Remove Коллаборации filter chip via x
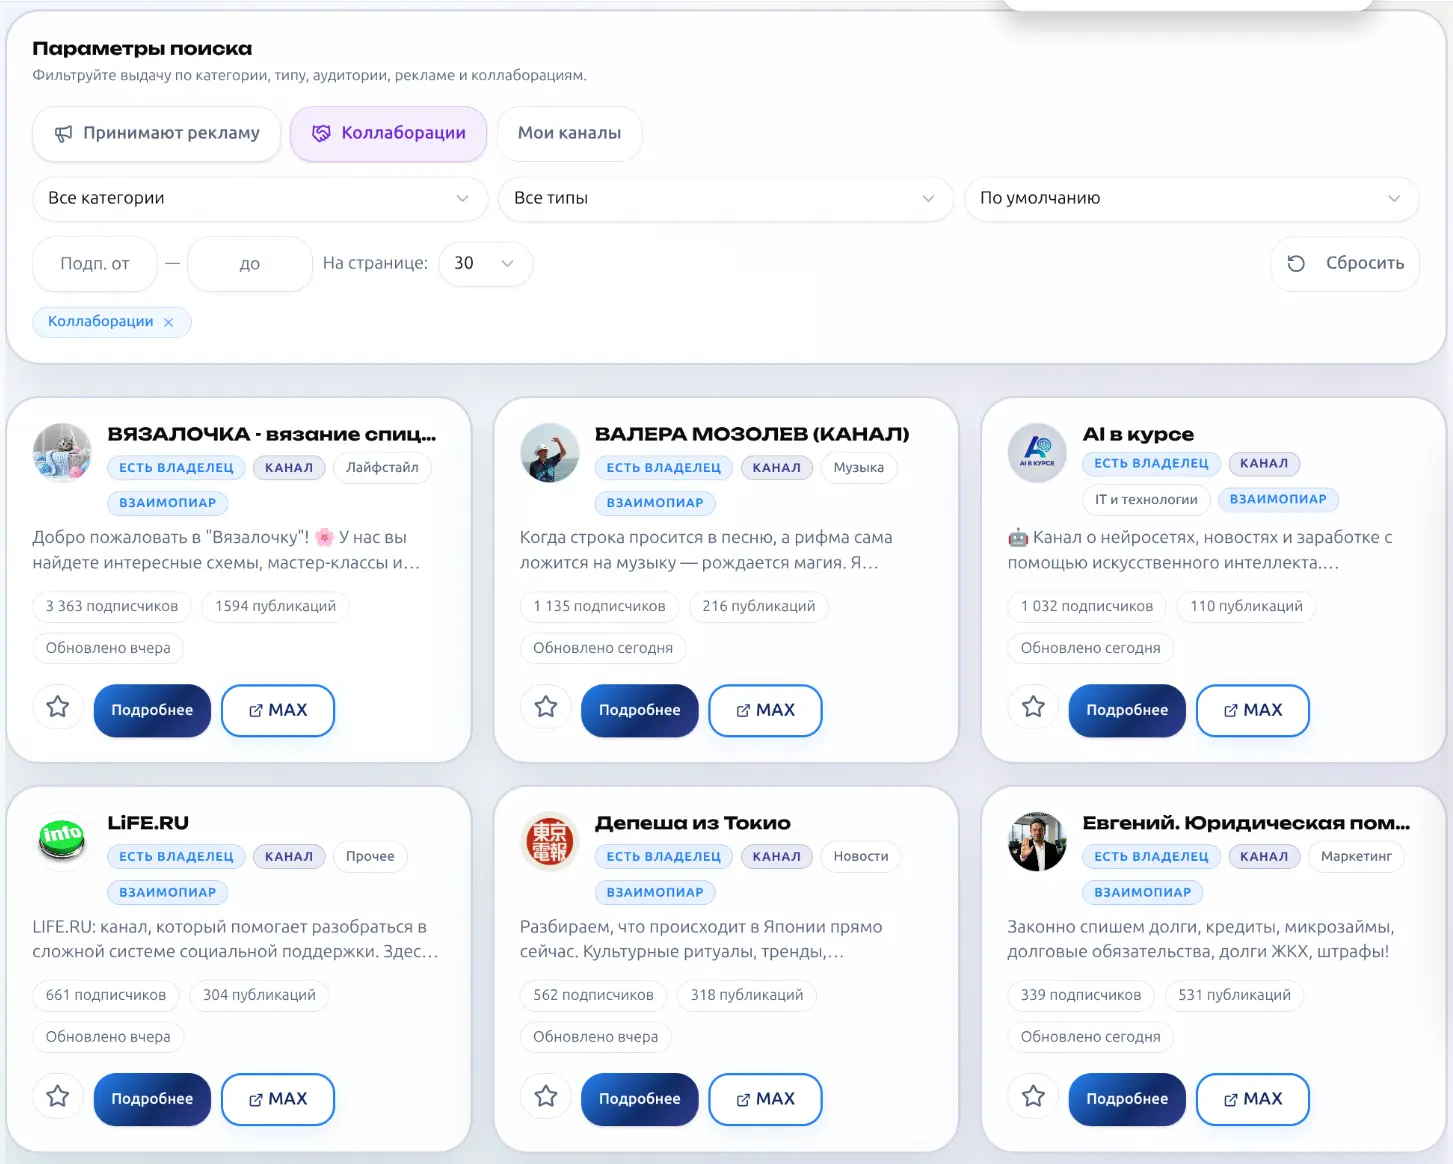 click(169, 322)
